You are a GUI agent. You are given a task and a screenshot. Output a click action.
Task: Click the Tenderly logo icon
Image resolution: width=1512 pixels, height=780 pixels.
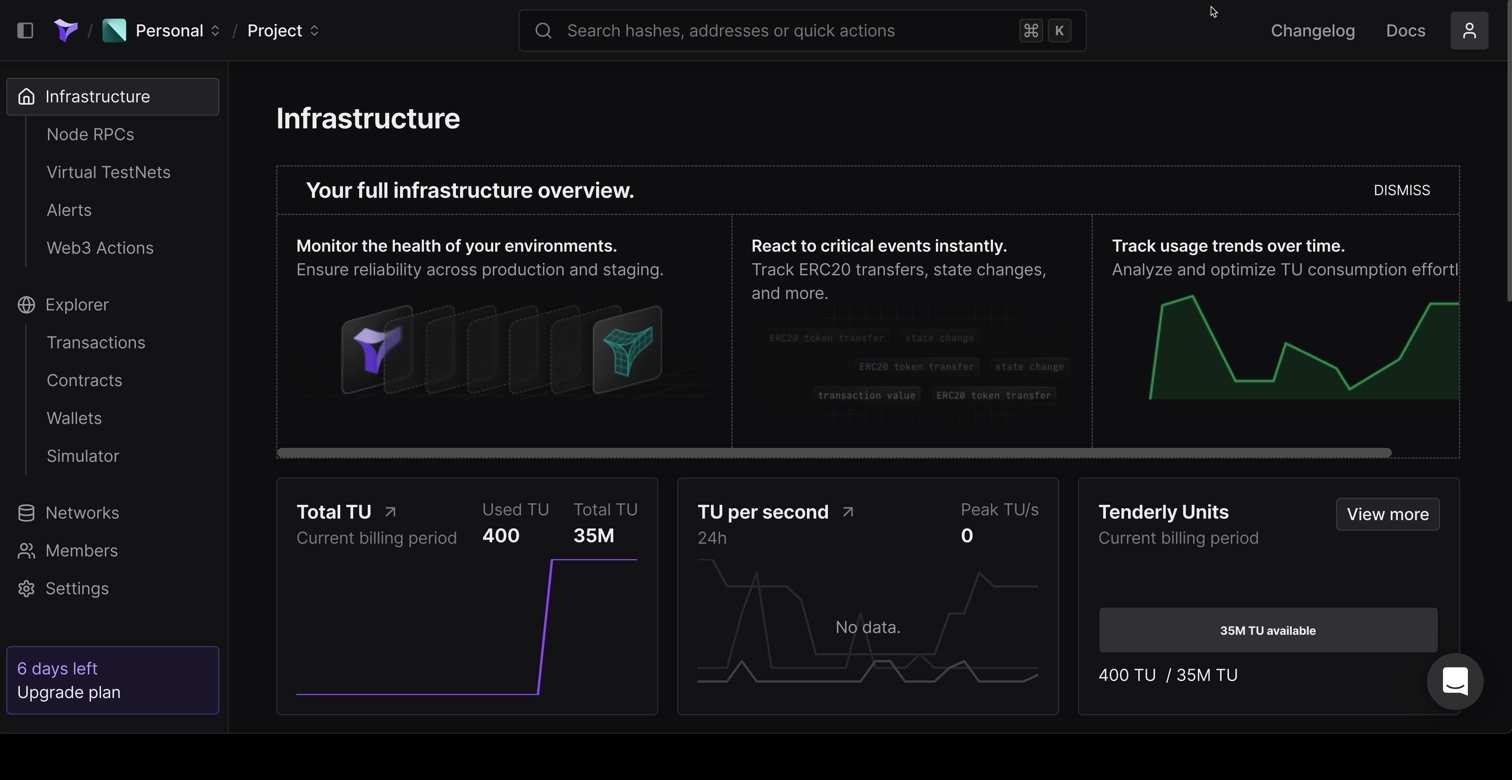(x=66, y=31)
